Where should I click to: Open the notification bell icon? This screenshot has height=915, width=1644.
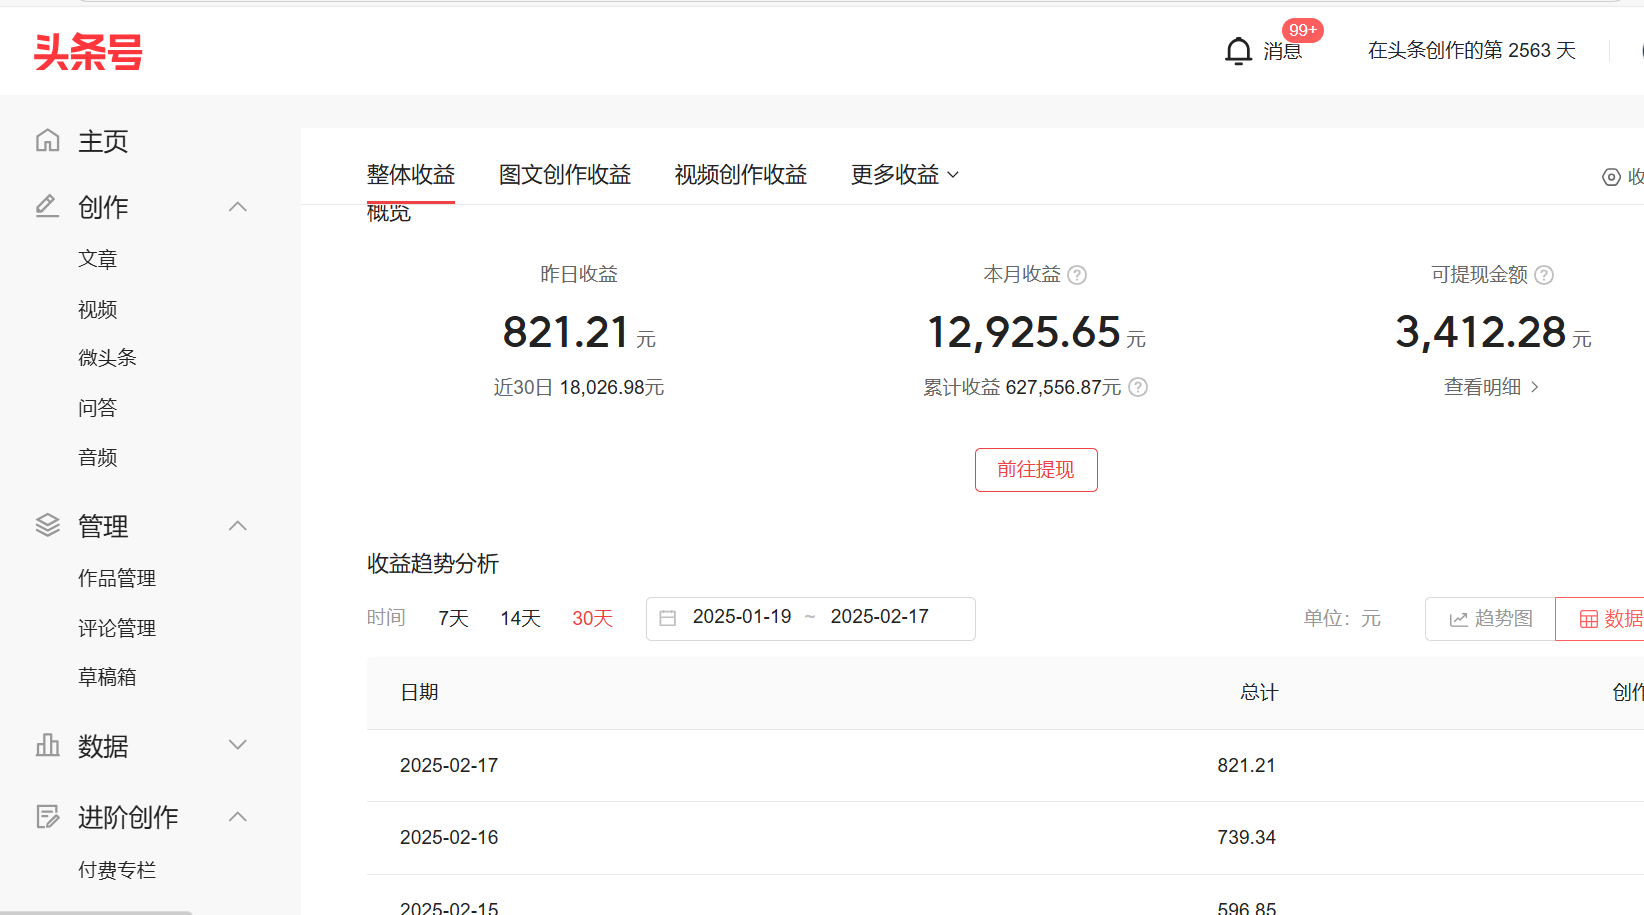pyautogui.click(x=1238, y=51)
